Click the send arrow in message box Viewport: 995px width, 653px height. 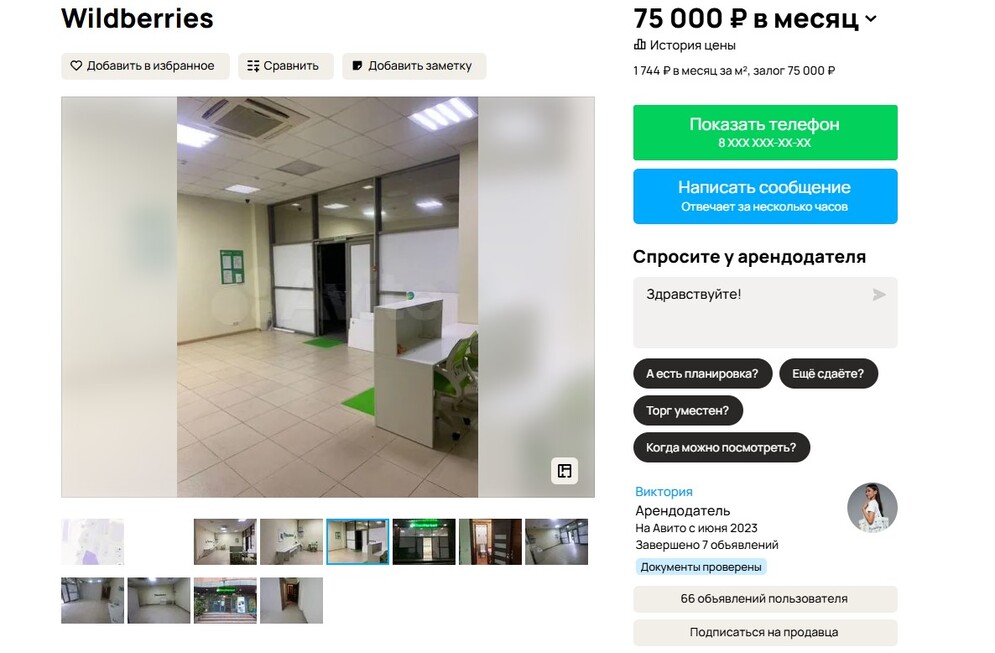click(879, 294)
